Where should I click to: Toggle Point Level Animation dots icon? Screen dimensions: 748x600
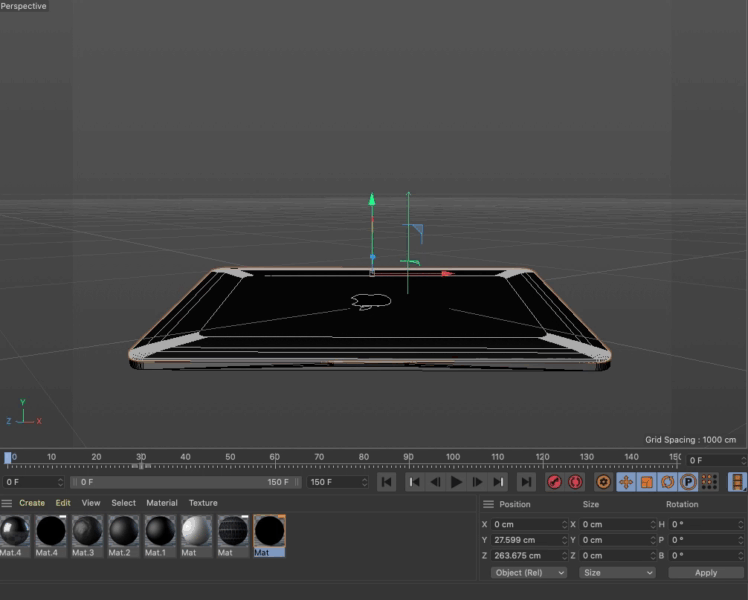pyautogui.click(x=709, y=482)
